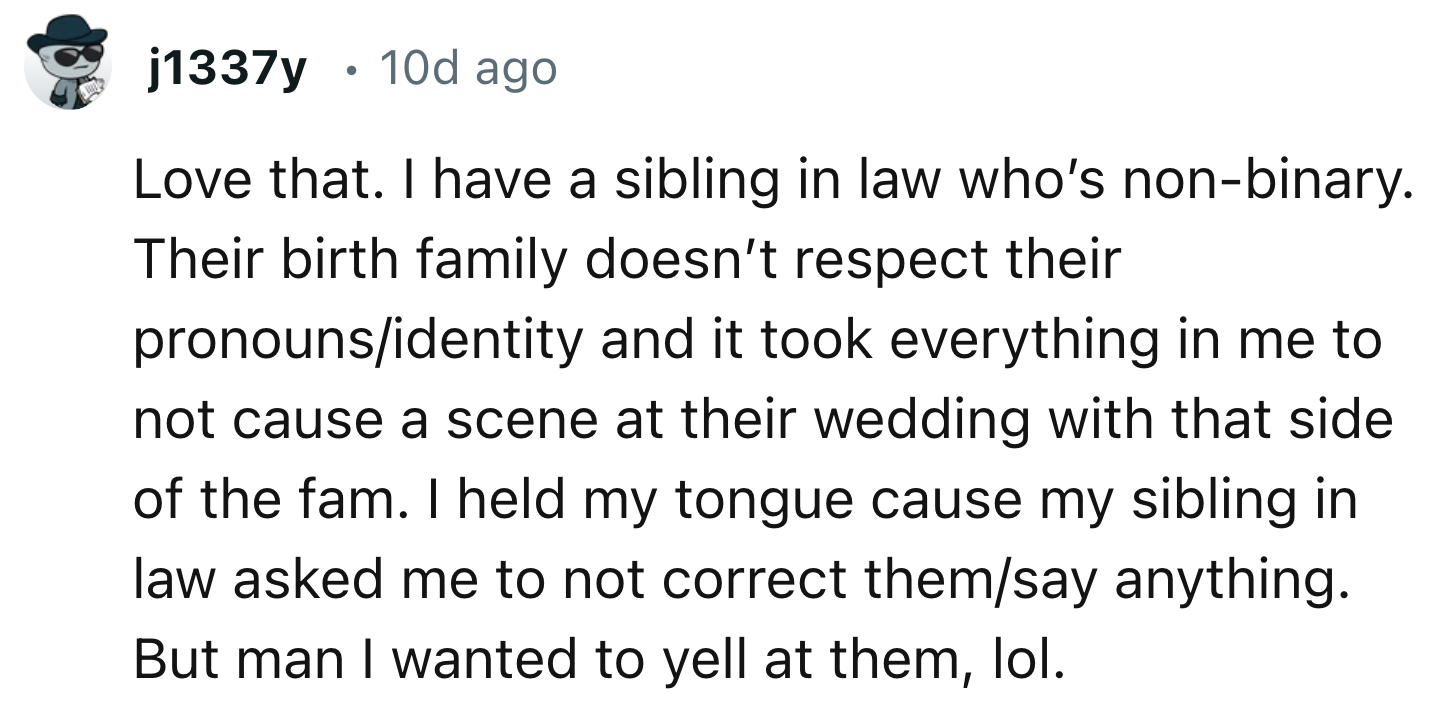
Task: Click the dot separator before the timestamp
Action: coord(347,69)
